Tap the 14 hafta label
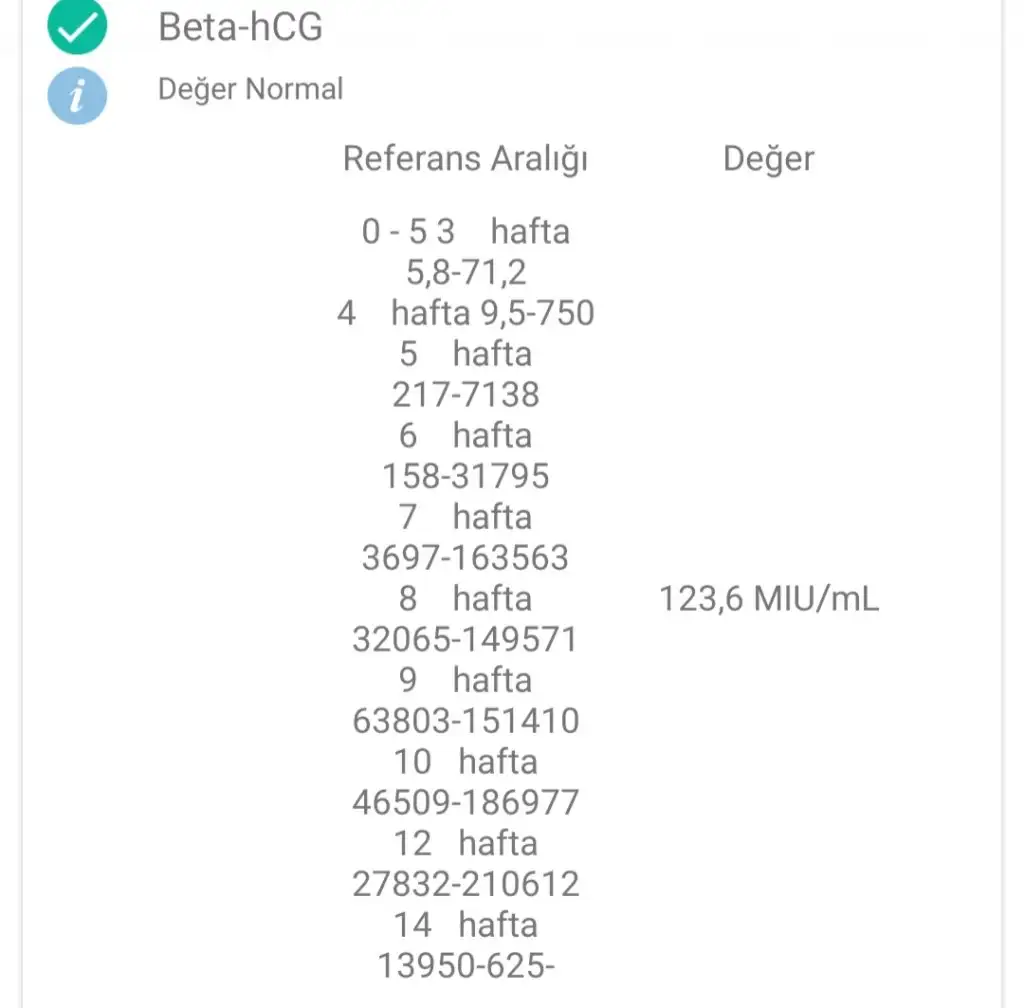This screenshot has height=1008, width=1024. coord(466,925)
